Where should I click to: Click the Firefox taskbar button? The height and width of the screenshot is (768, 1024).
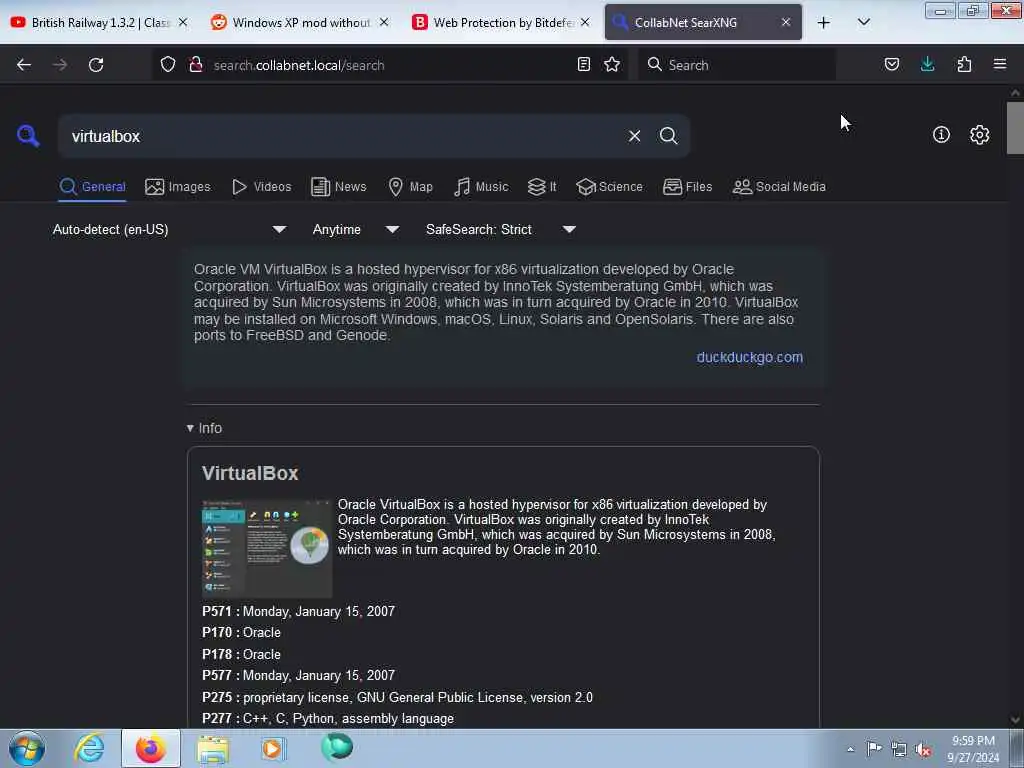point(151,748)
